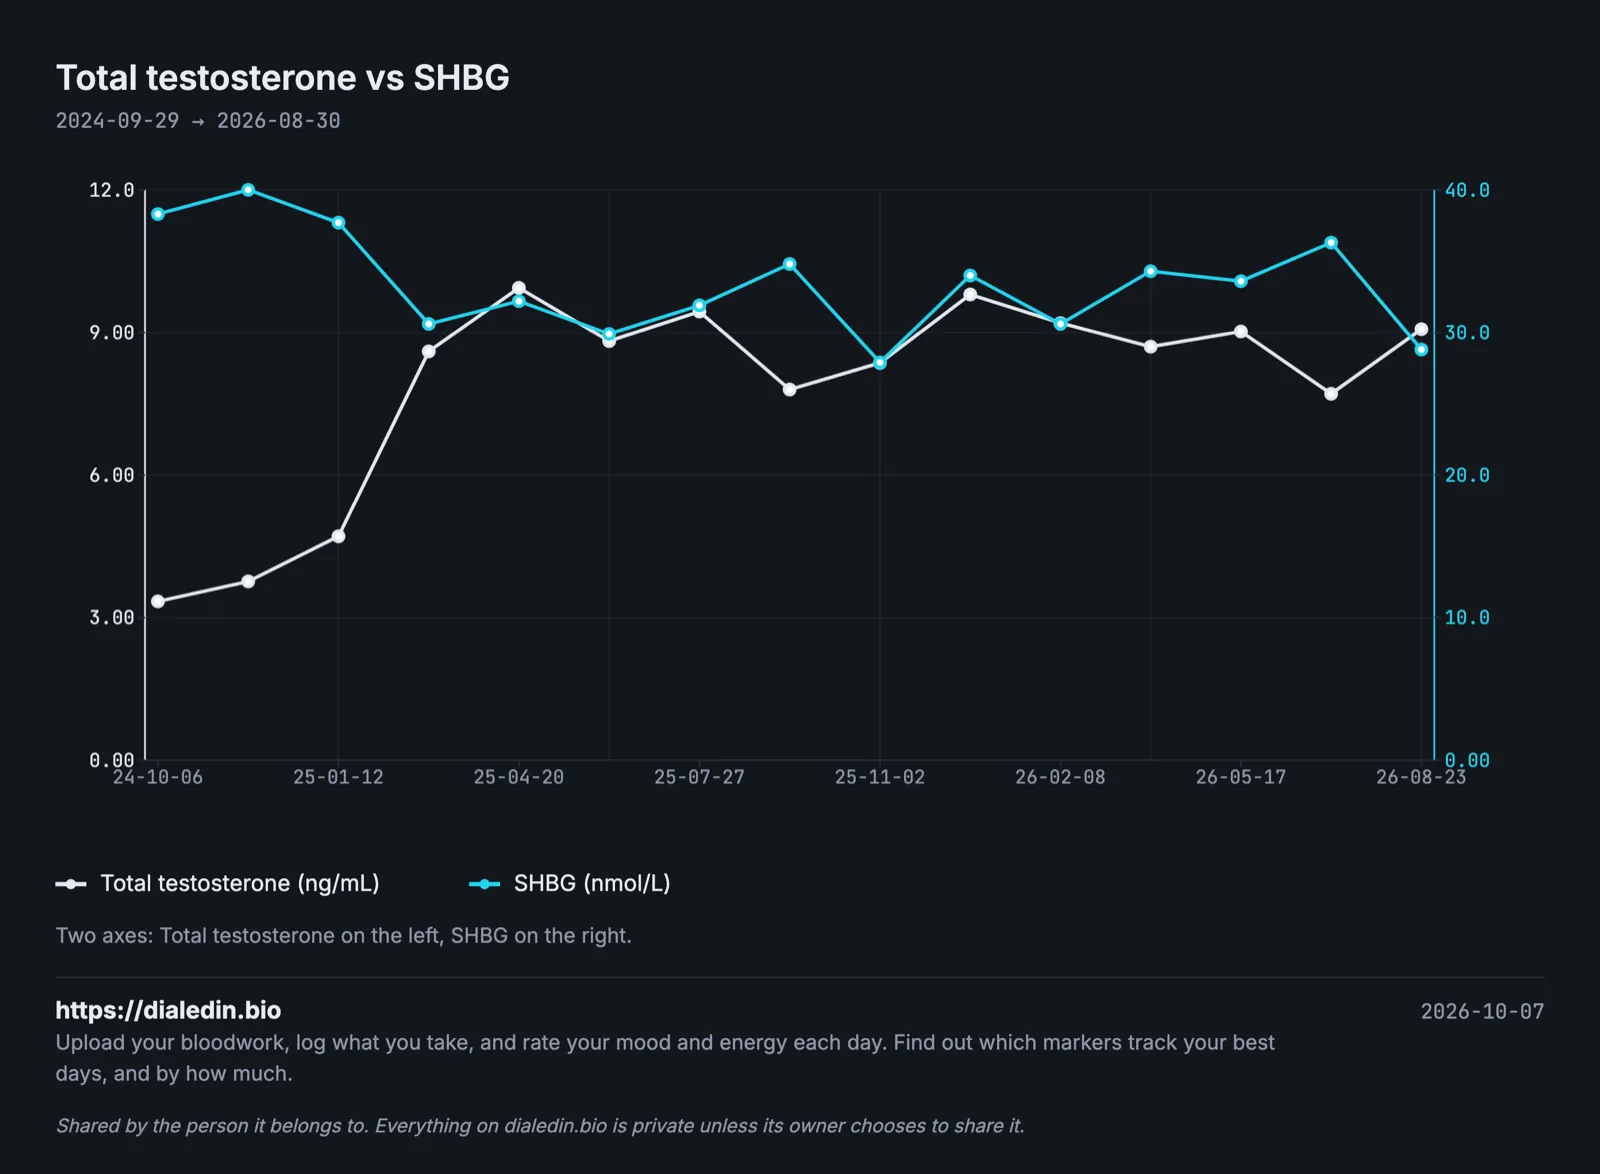
Task: Click the 'Upload your bloodwork' description paragraph
Action: pos(665,1058)
